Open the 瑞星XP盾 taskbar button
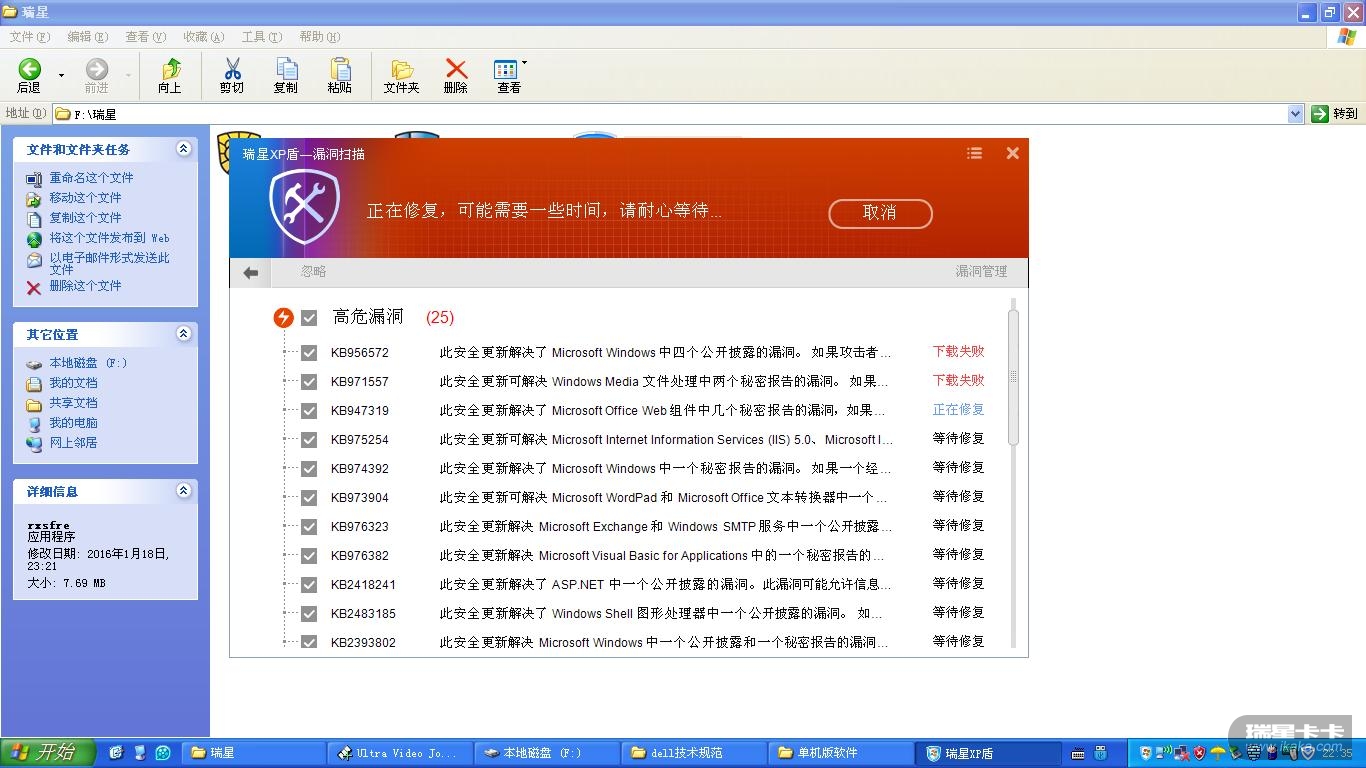Viewport: 1366px width, 768px height. [x=990, y=753]
